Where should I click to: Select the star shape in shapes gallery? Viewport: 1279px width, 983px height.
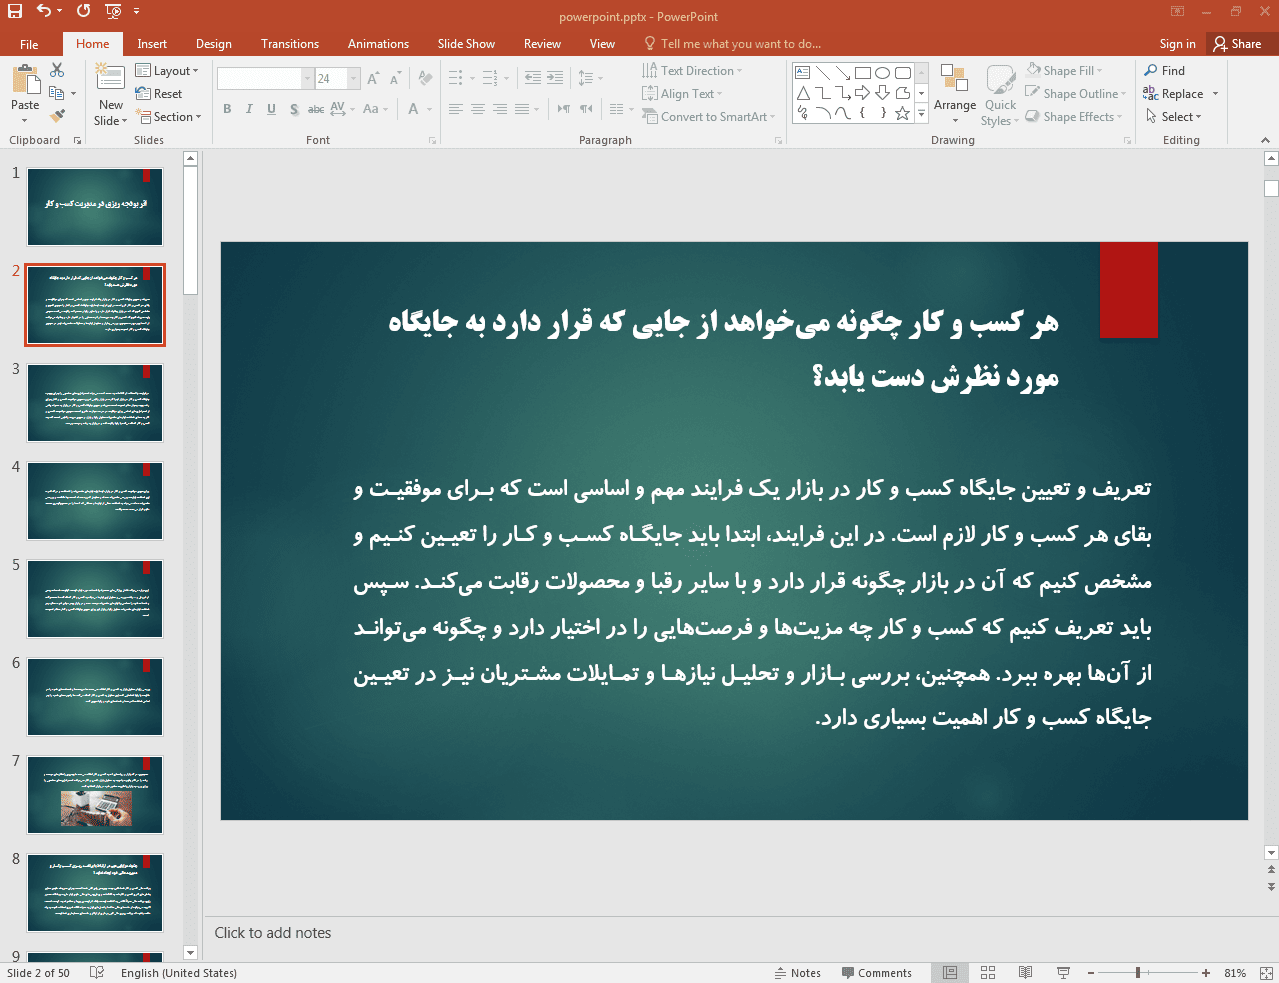[x=902, y=113]
